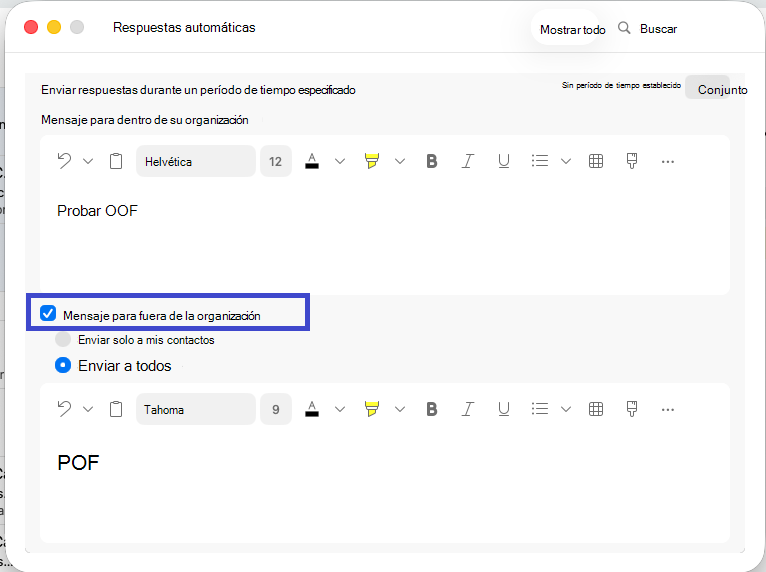The width and height of the screenshot is (766, 572).
Task: Apply bulleted list in Helvética toolbar
Action: pos(540,161)
